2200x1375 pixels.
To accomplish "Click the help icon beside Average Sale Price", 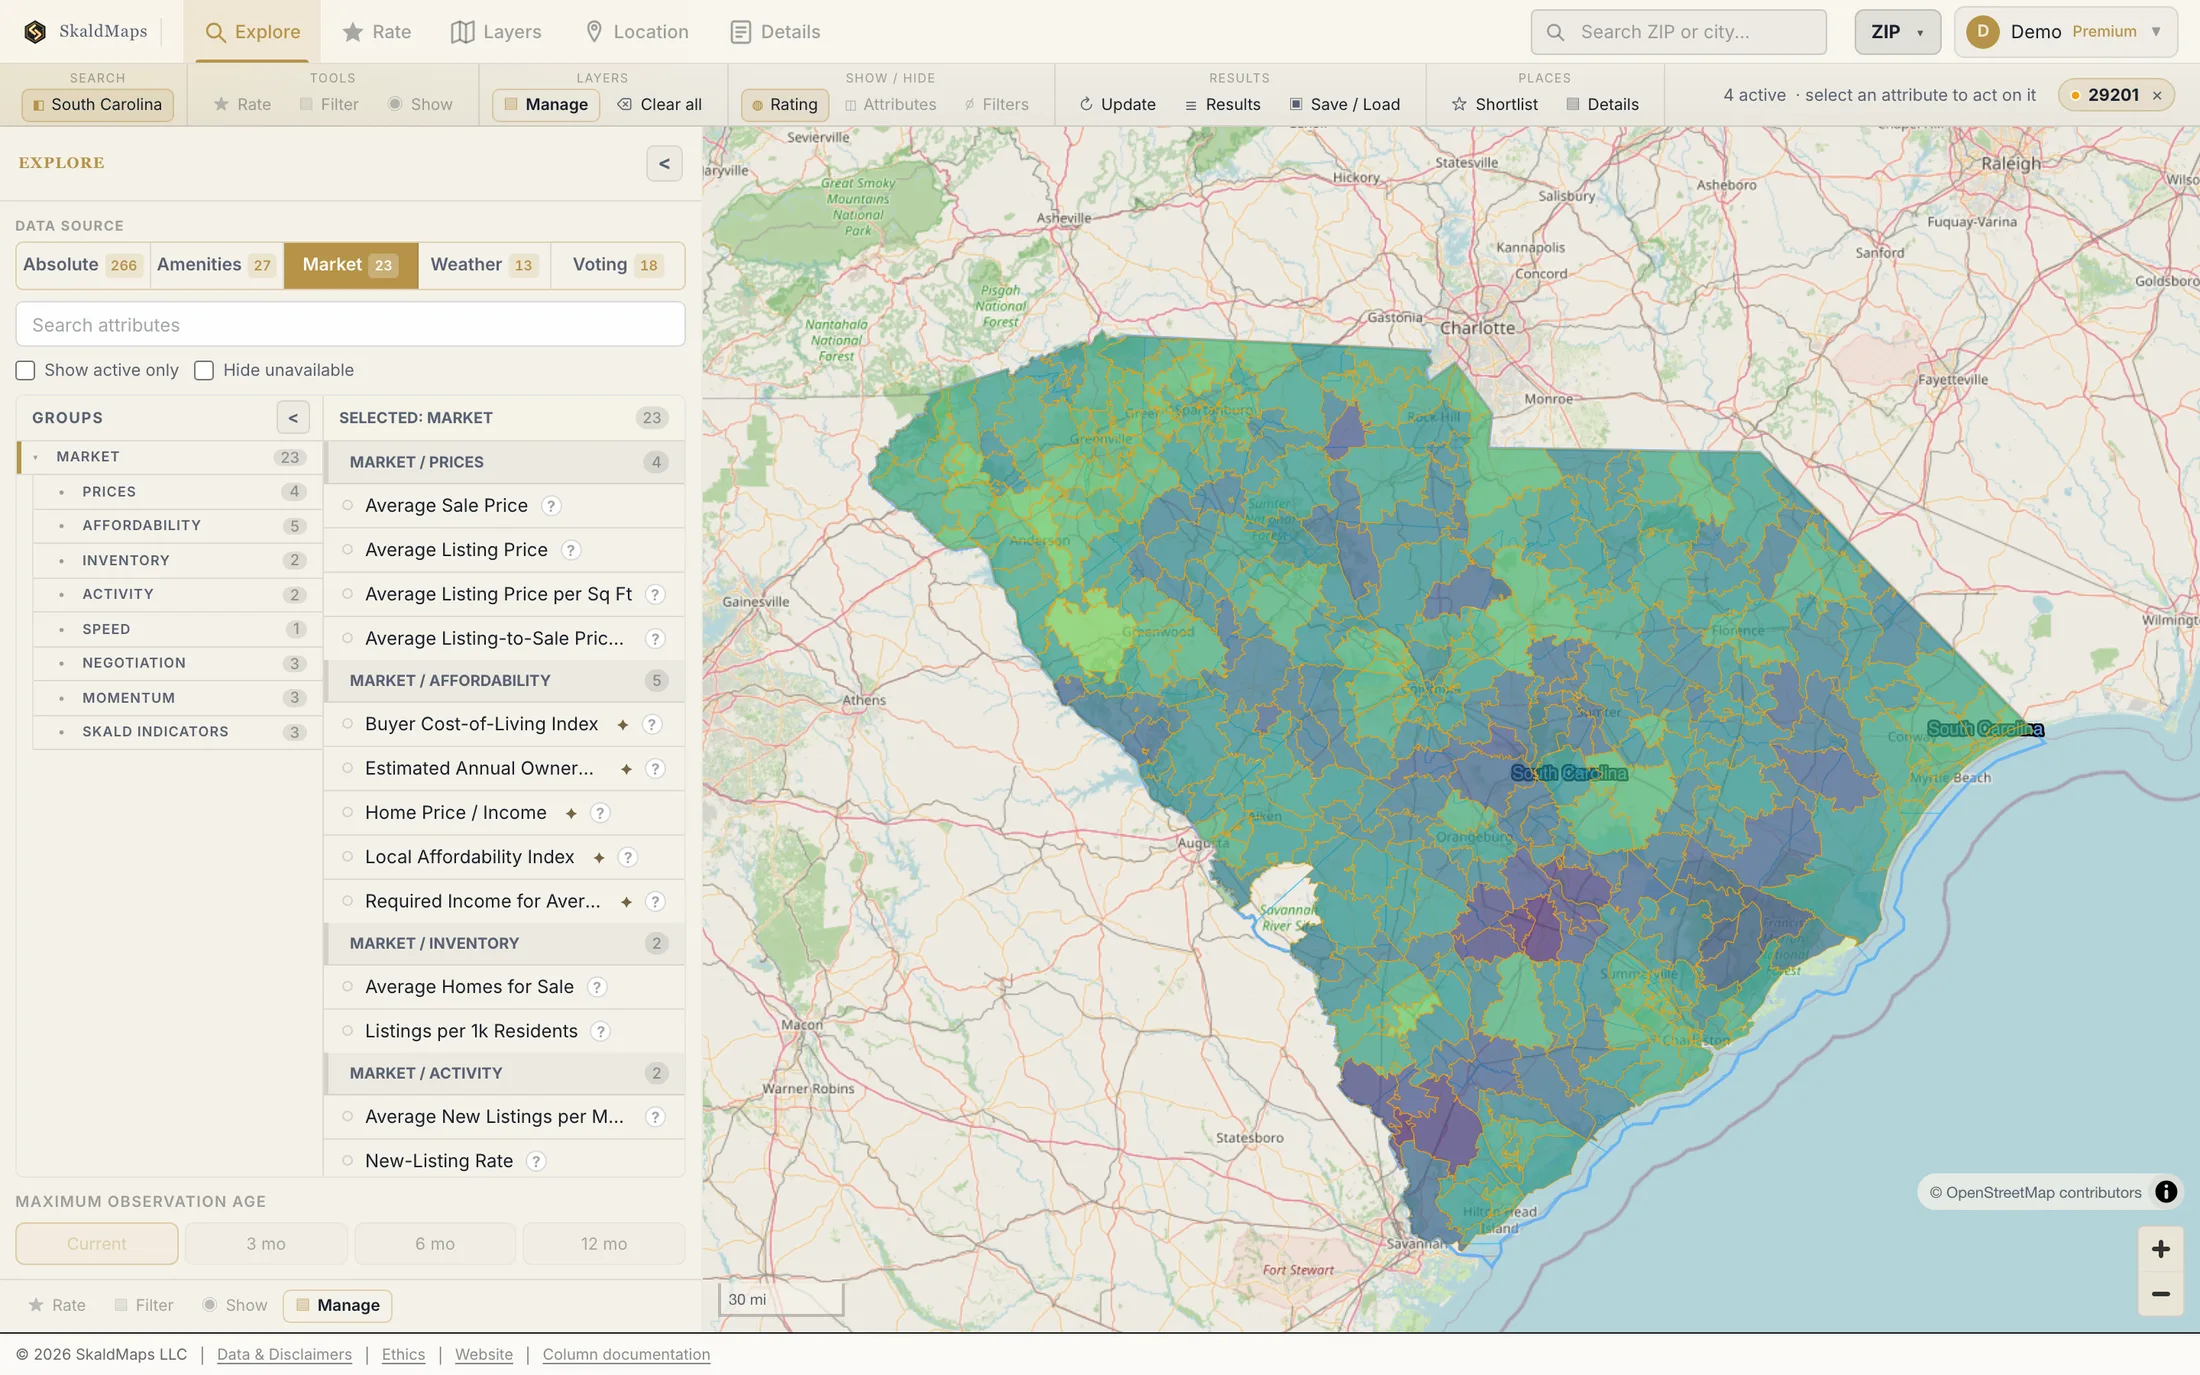I will pos(551,506).
